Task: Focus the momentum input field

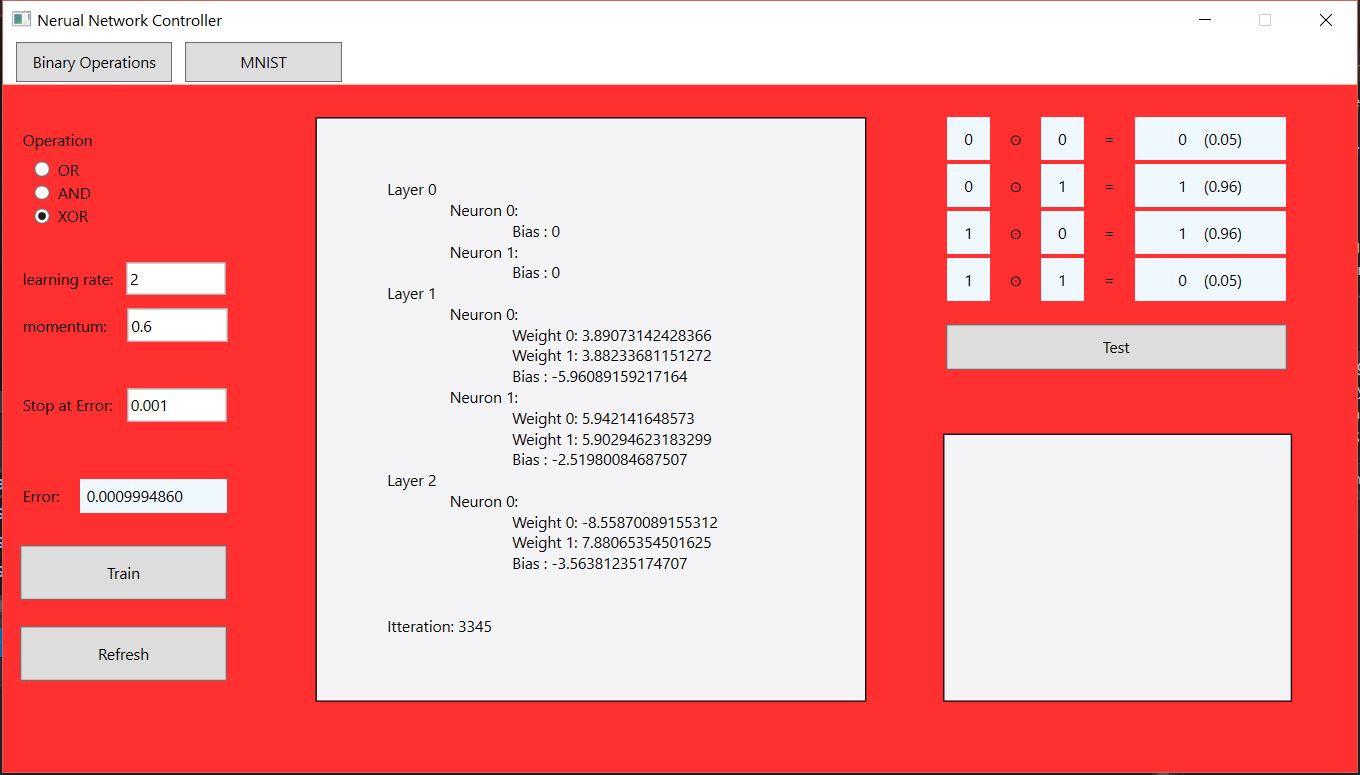Action: pyautogui.click(x=177, y=325)
